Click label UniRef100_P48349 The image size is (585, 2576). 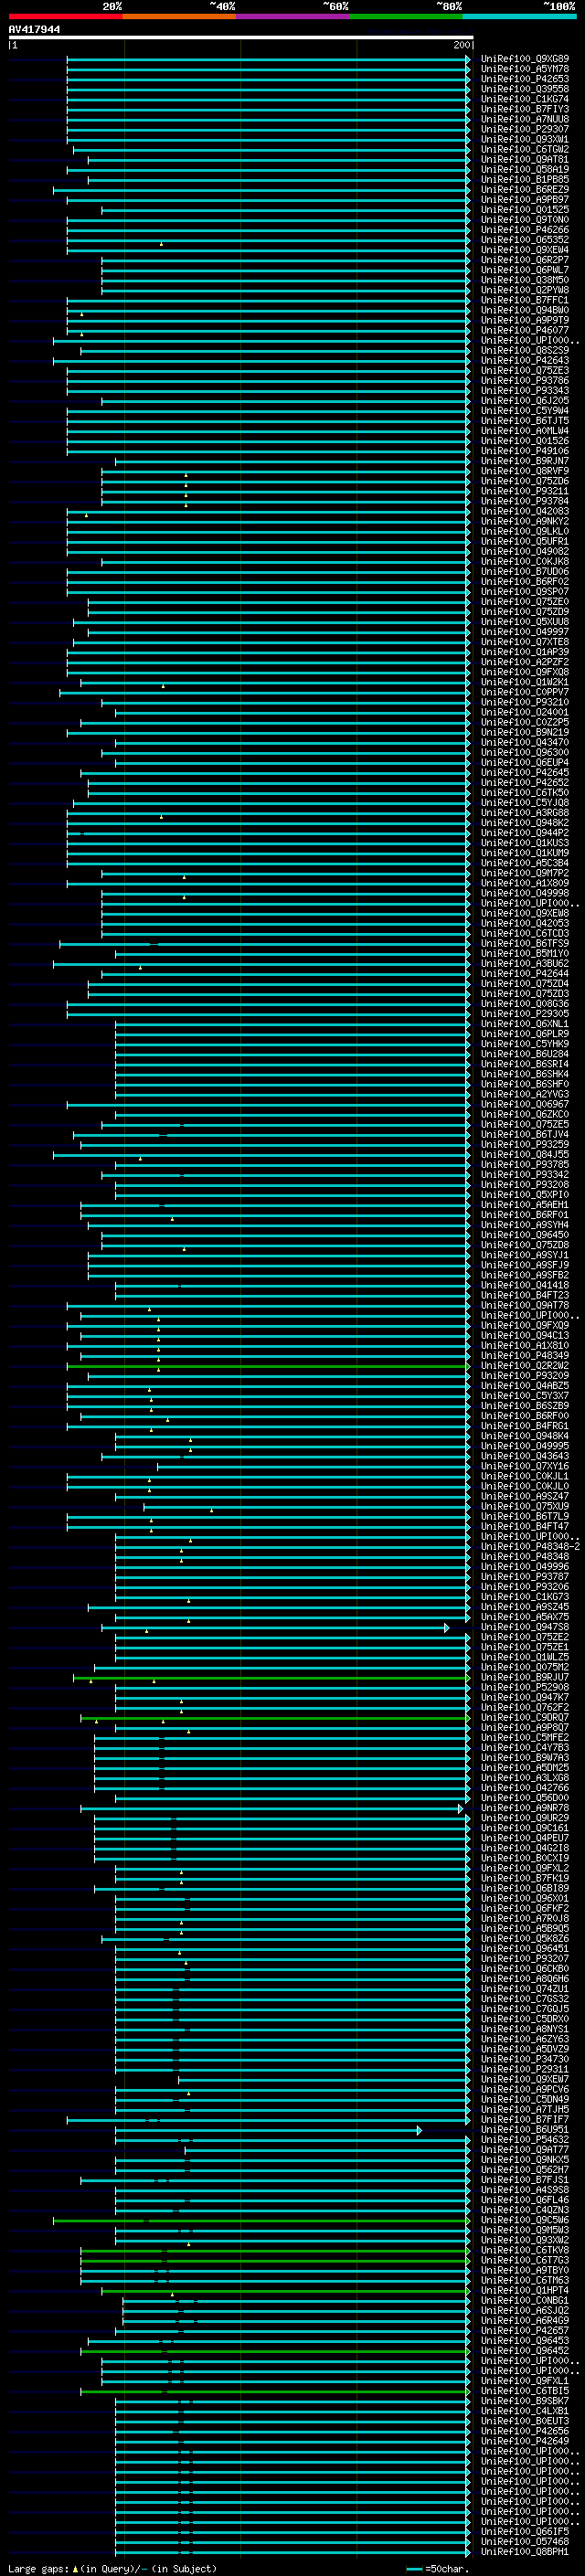pyautogui.click(x=525, y=1355)
